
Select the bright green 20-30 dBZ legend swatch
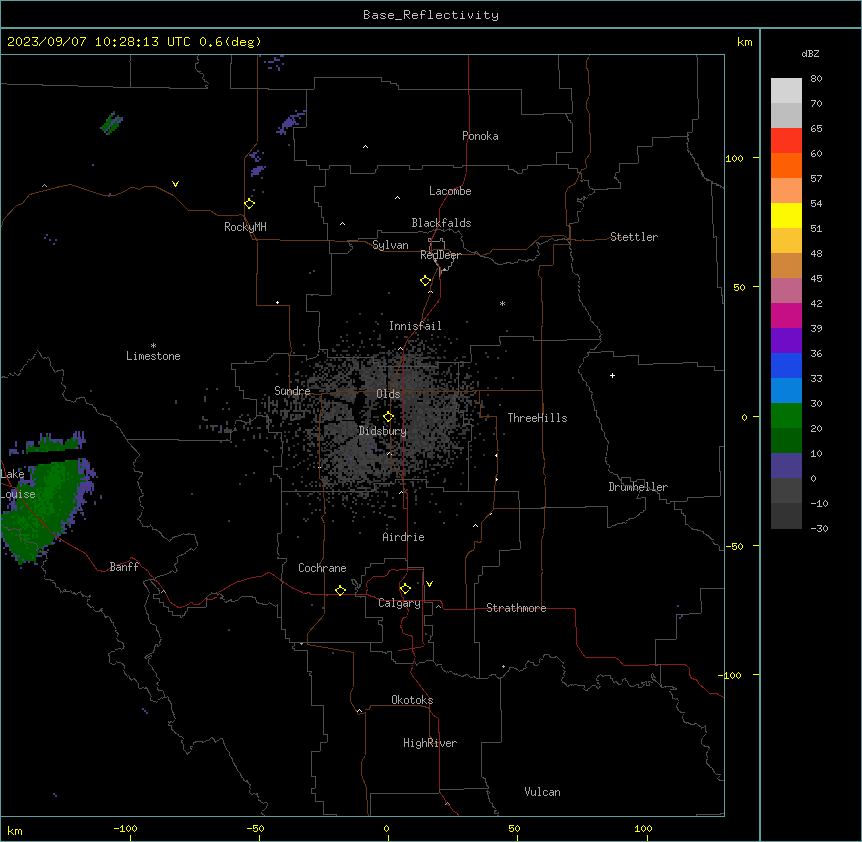[786, 416]
